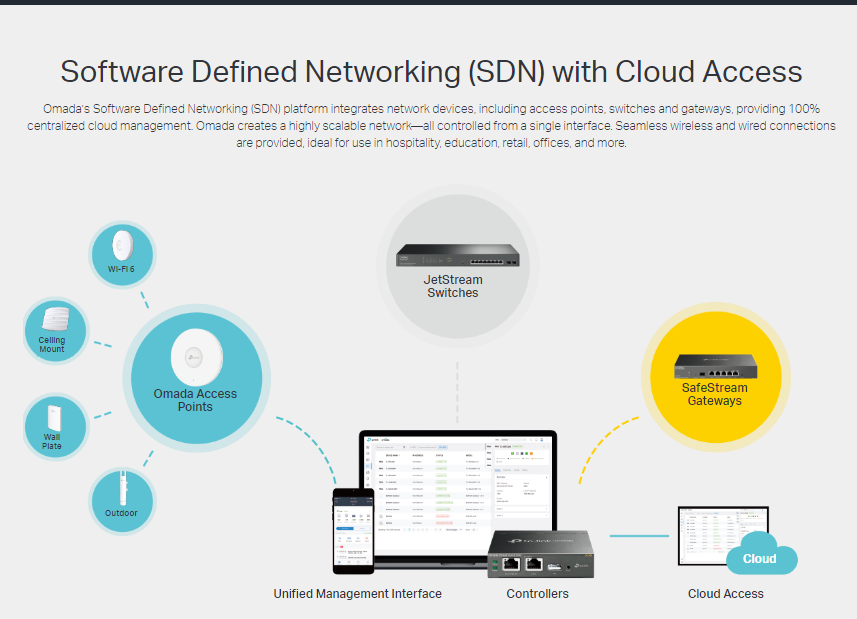
Task: Click the Omada SDN description paragraph
Action: (431, 126)
